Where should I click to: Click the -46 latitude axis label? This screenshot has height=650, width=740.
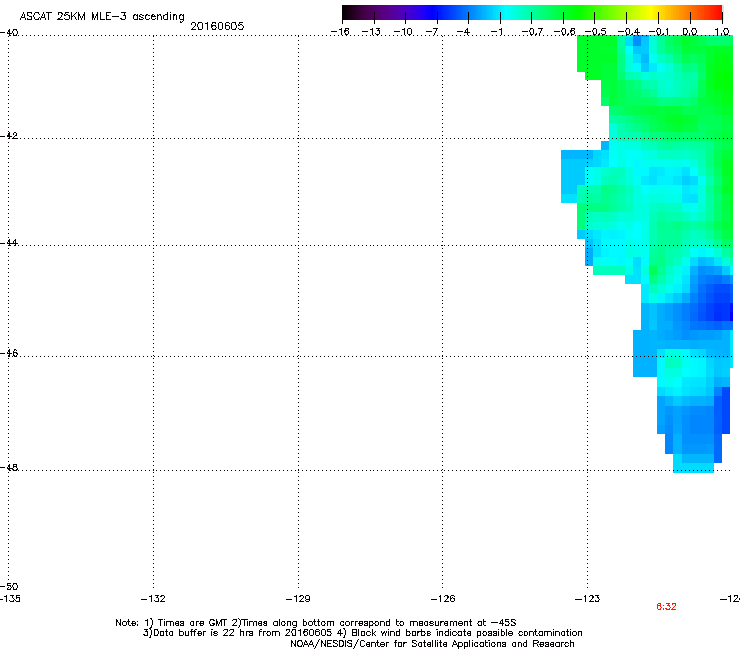[x=9, y=353]
